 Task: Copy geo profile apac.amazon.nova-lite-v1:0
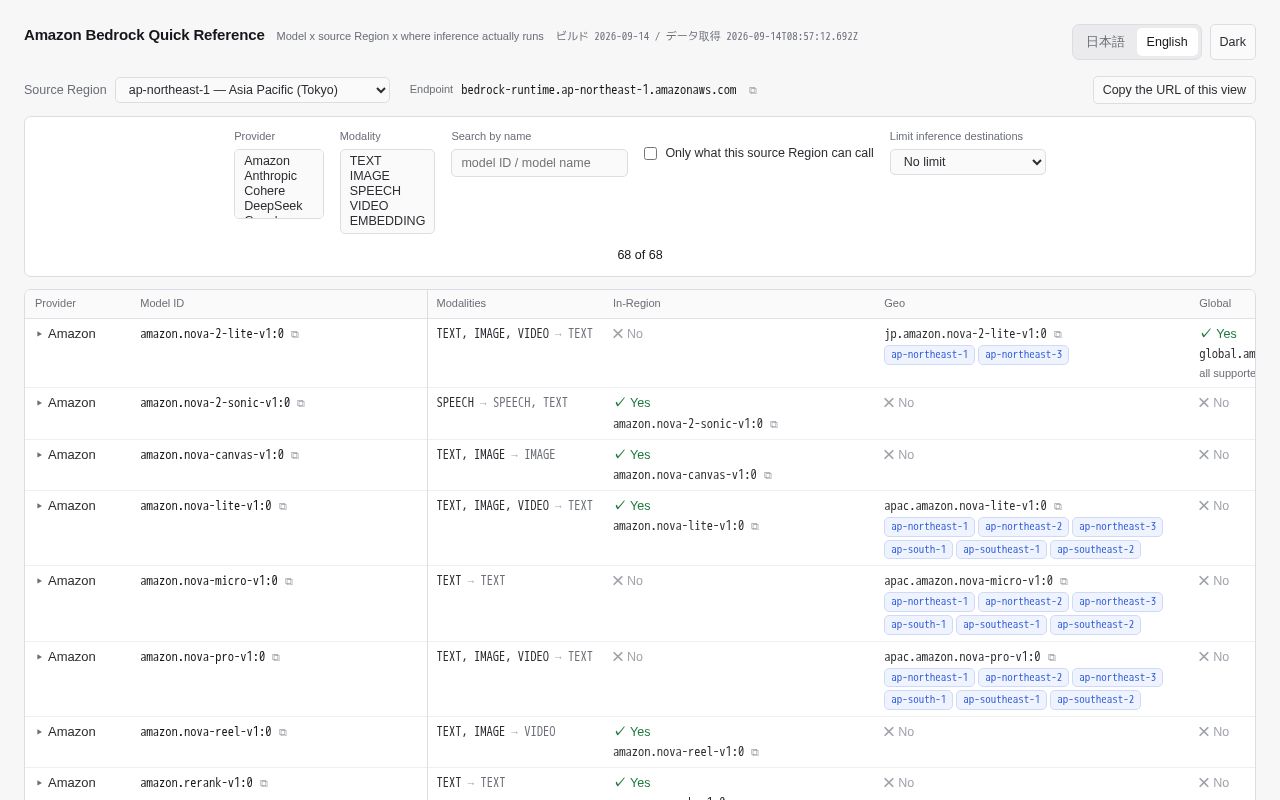pos(1058,506)
